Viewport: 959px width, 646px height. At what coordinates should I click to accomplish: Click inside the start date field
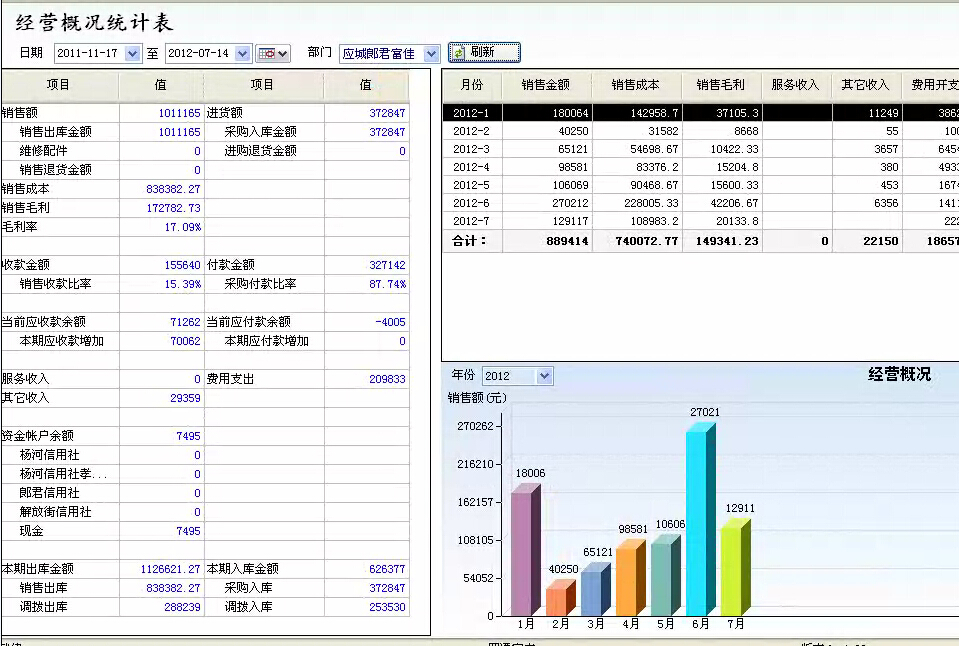(x=87, y=54)
